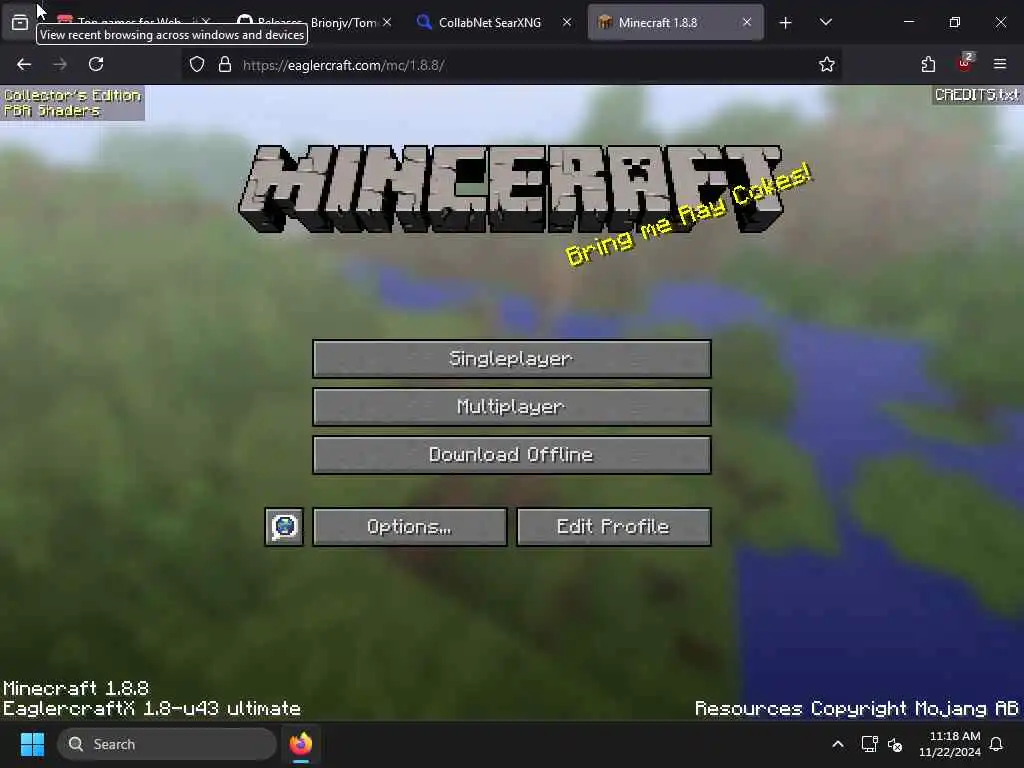Click the muted volume tray icon
1024x768 pixels.
point(895,744)
